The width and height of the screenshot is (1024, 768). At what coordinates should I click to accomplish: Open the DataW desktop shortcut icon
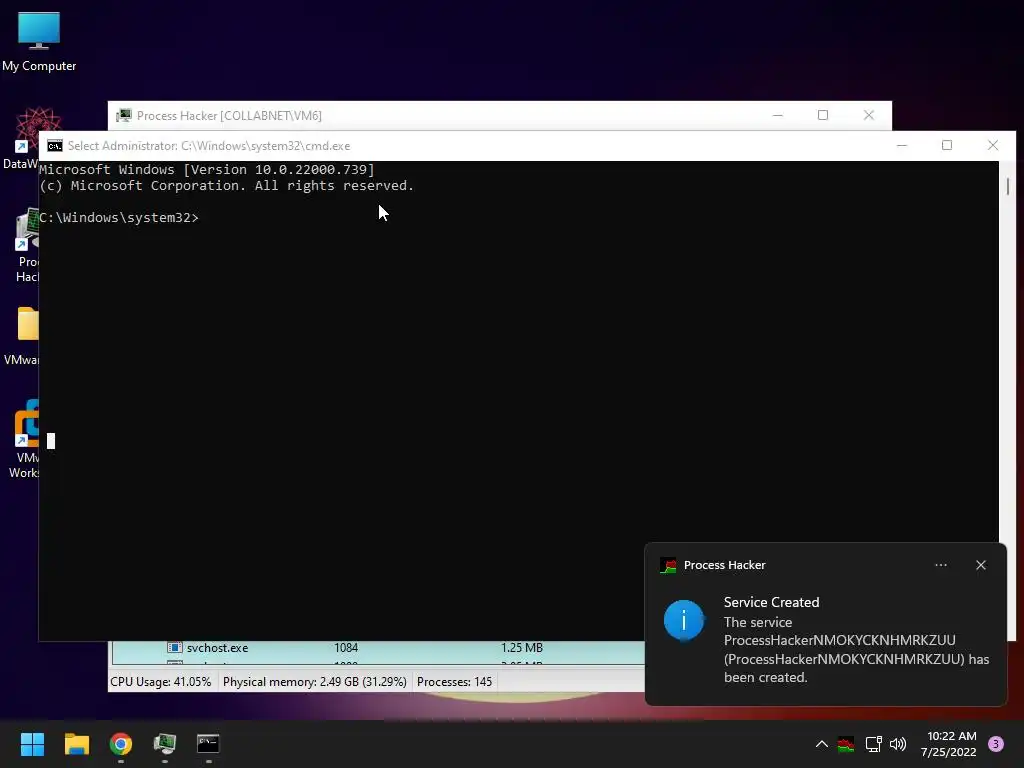coord(21,138)
